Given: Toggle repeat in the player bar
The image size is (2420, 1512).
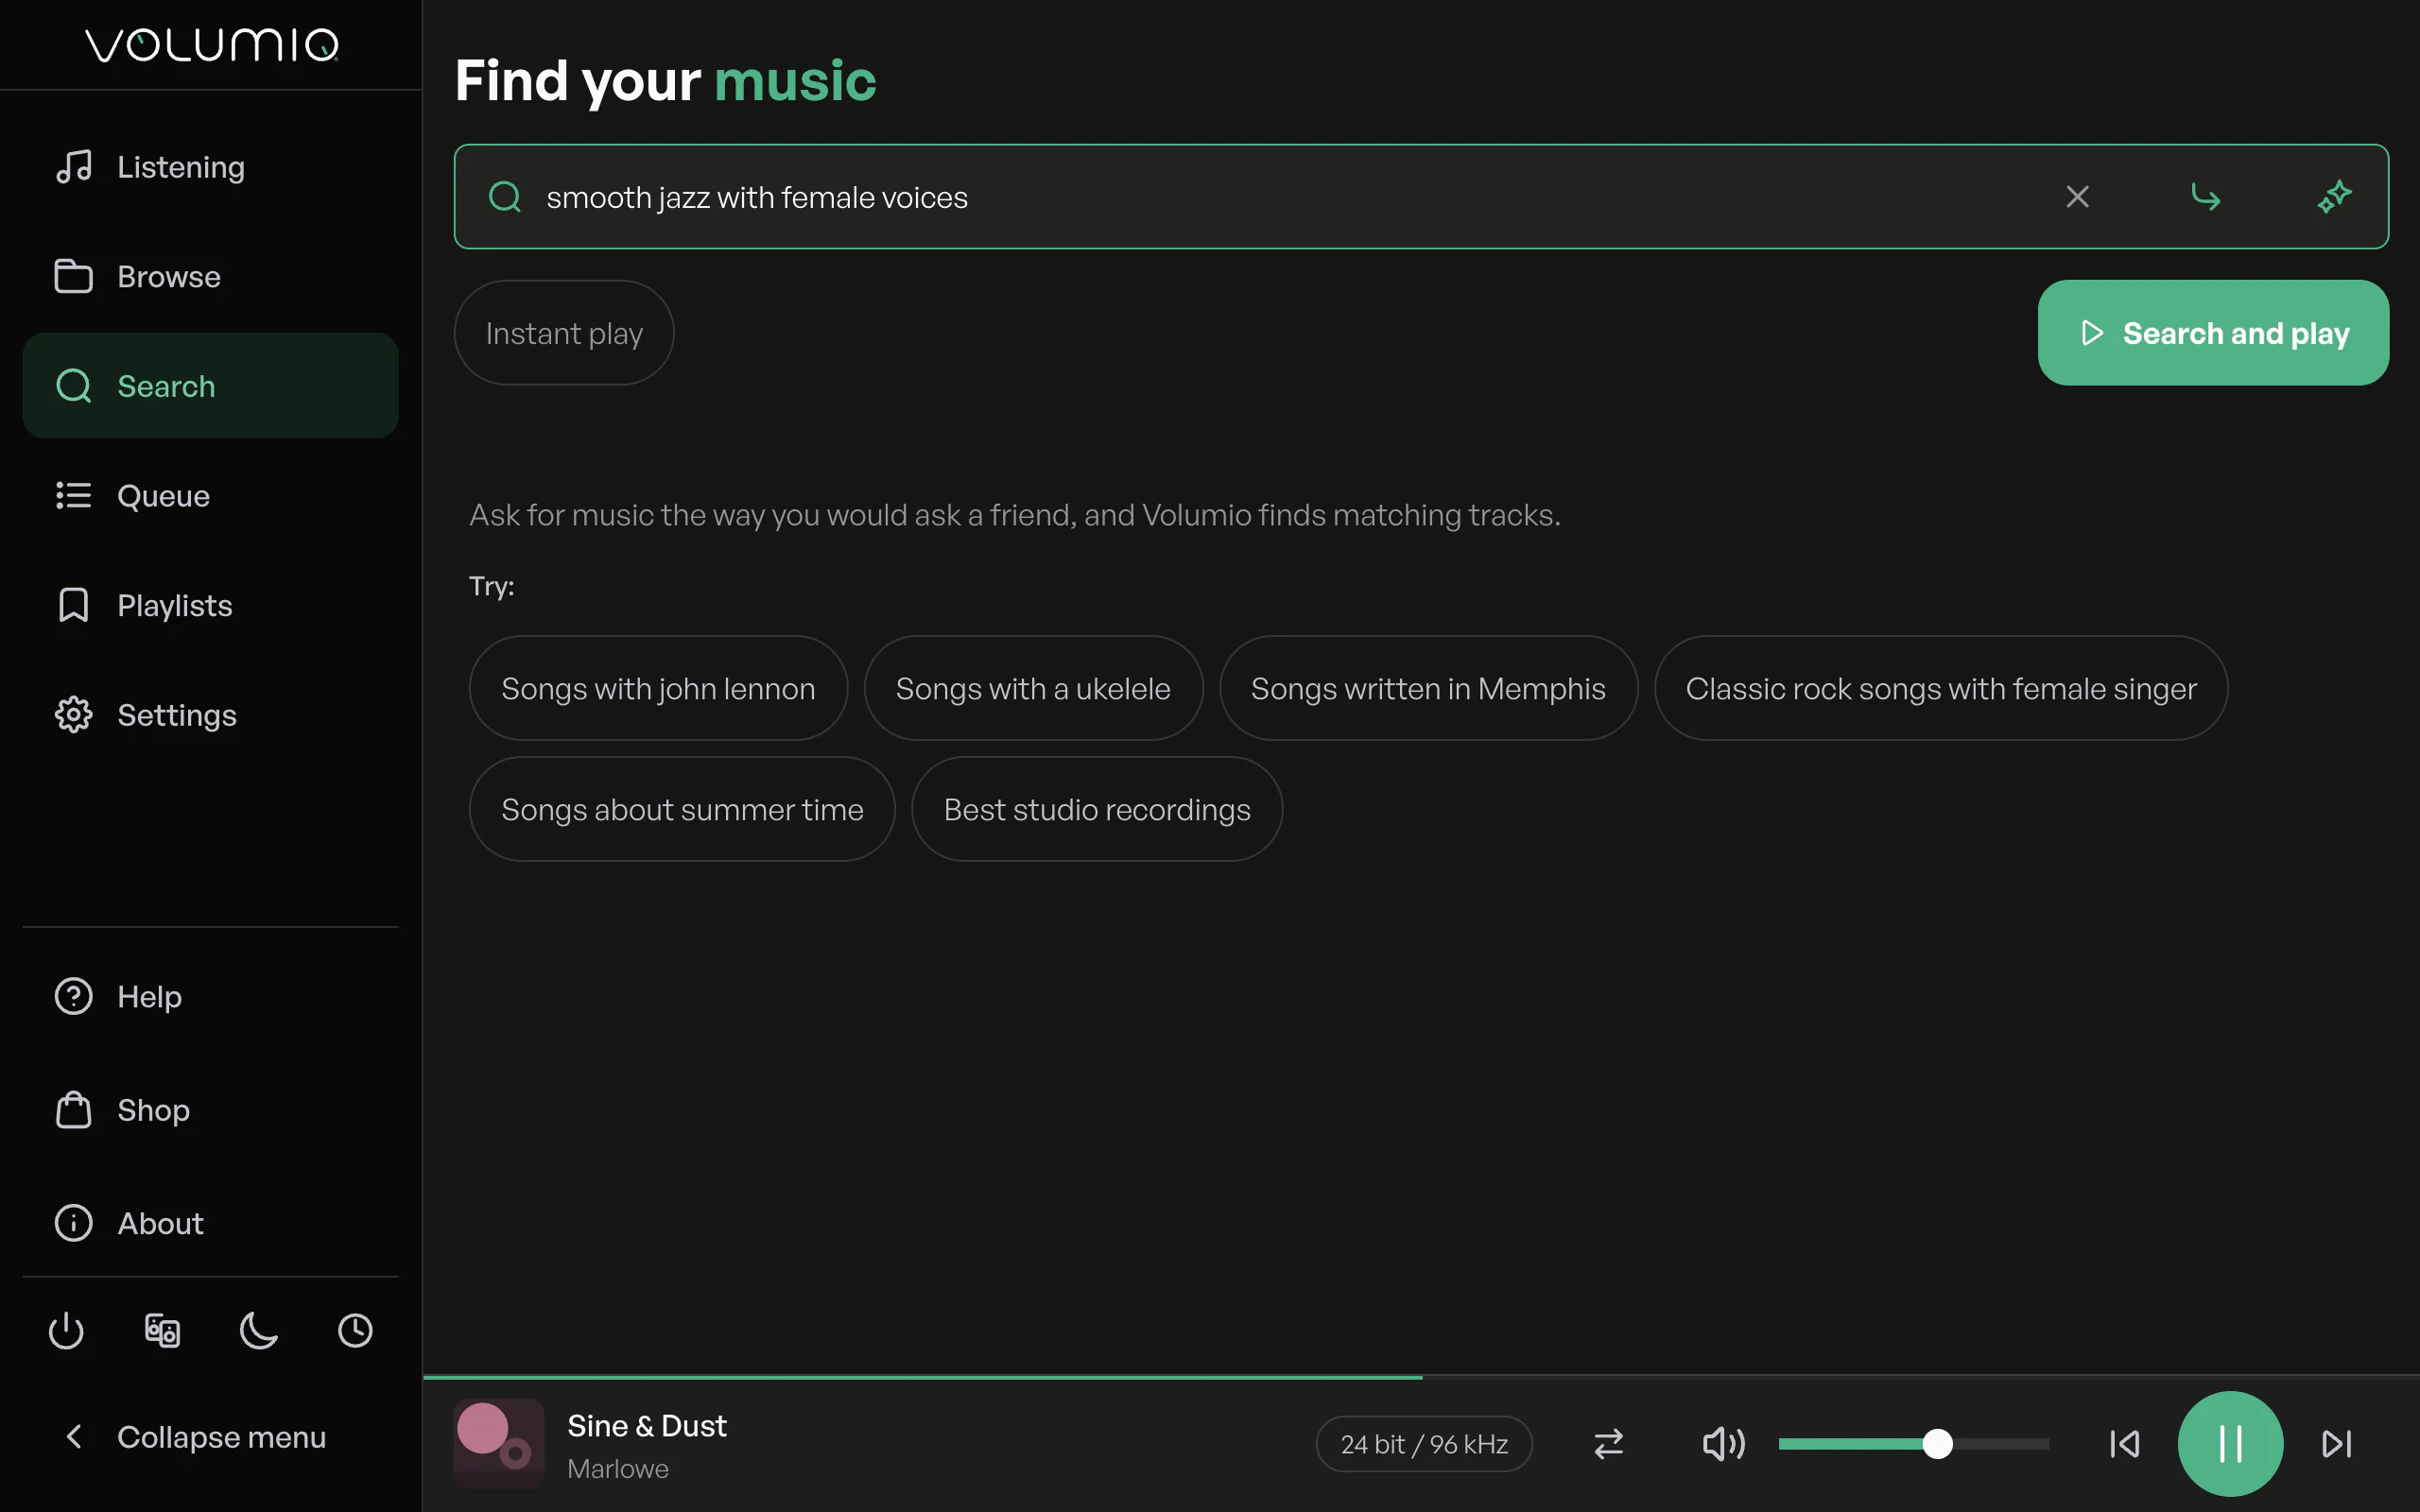Looking at the screenshot, I should [1608, 1444].
